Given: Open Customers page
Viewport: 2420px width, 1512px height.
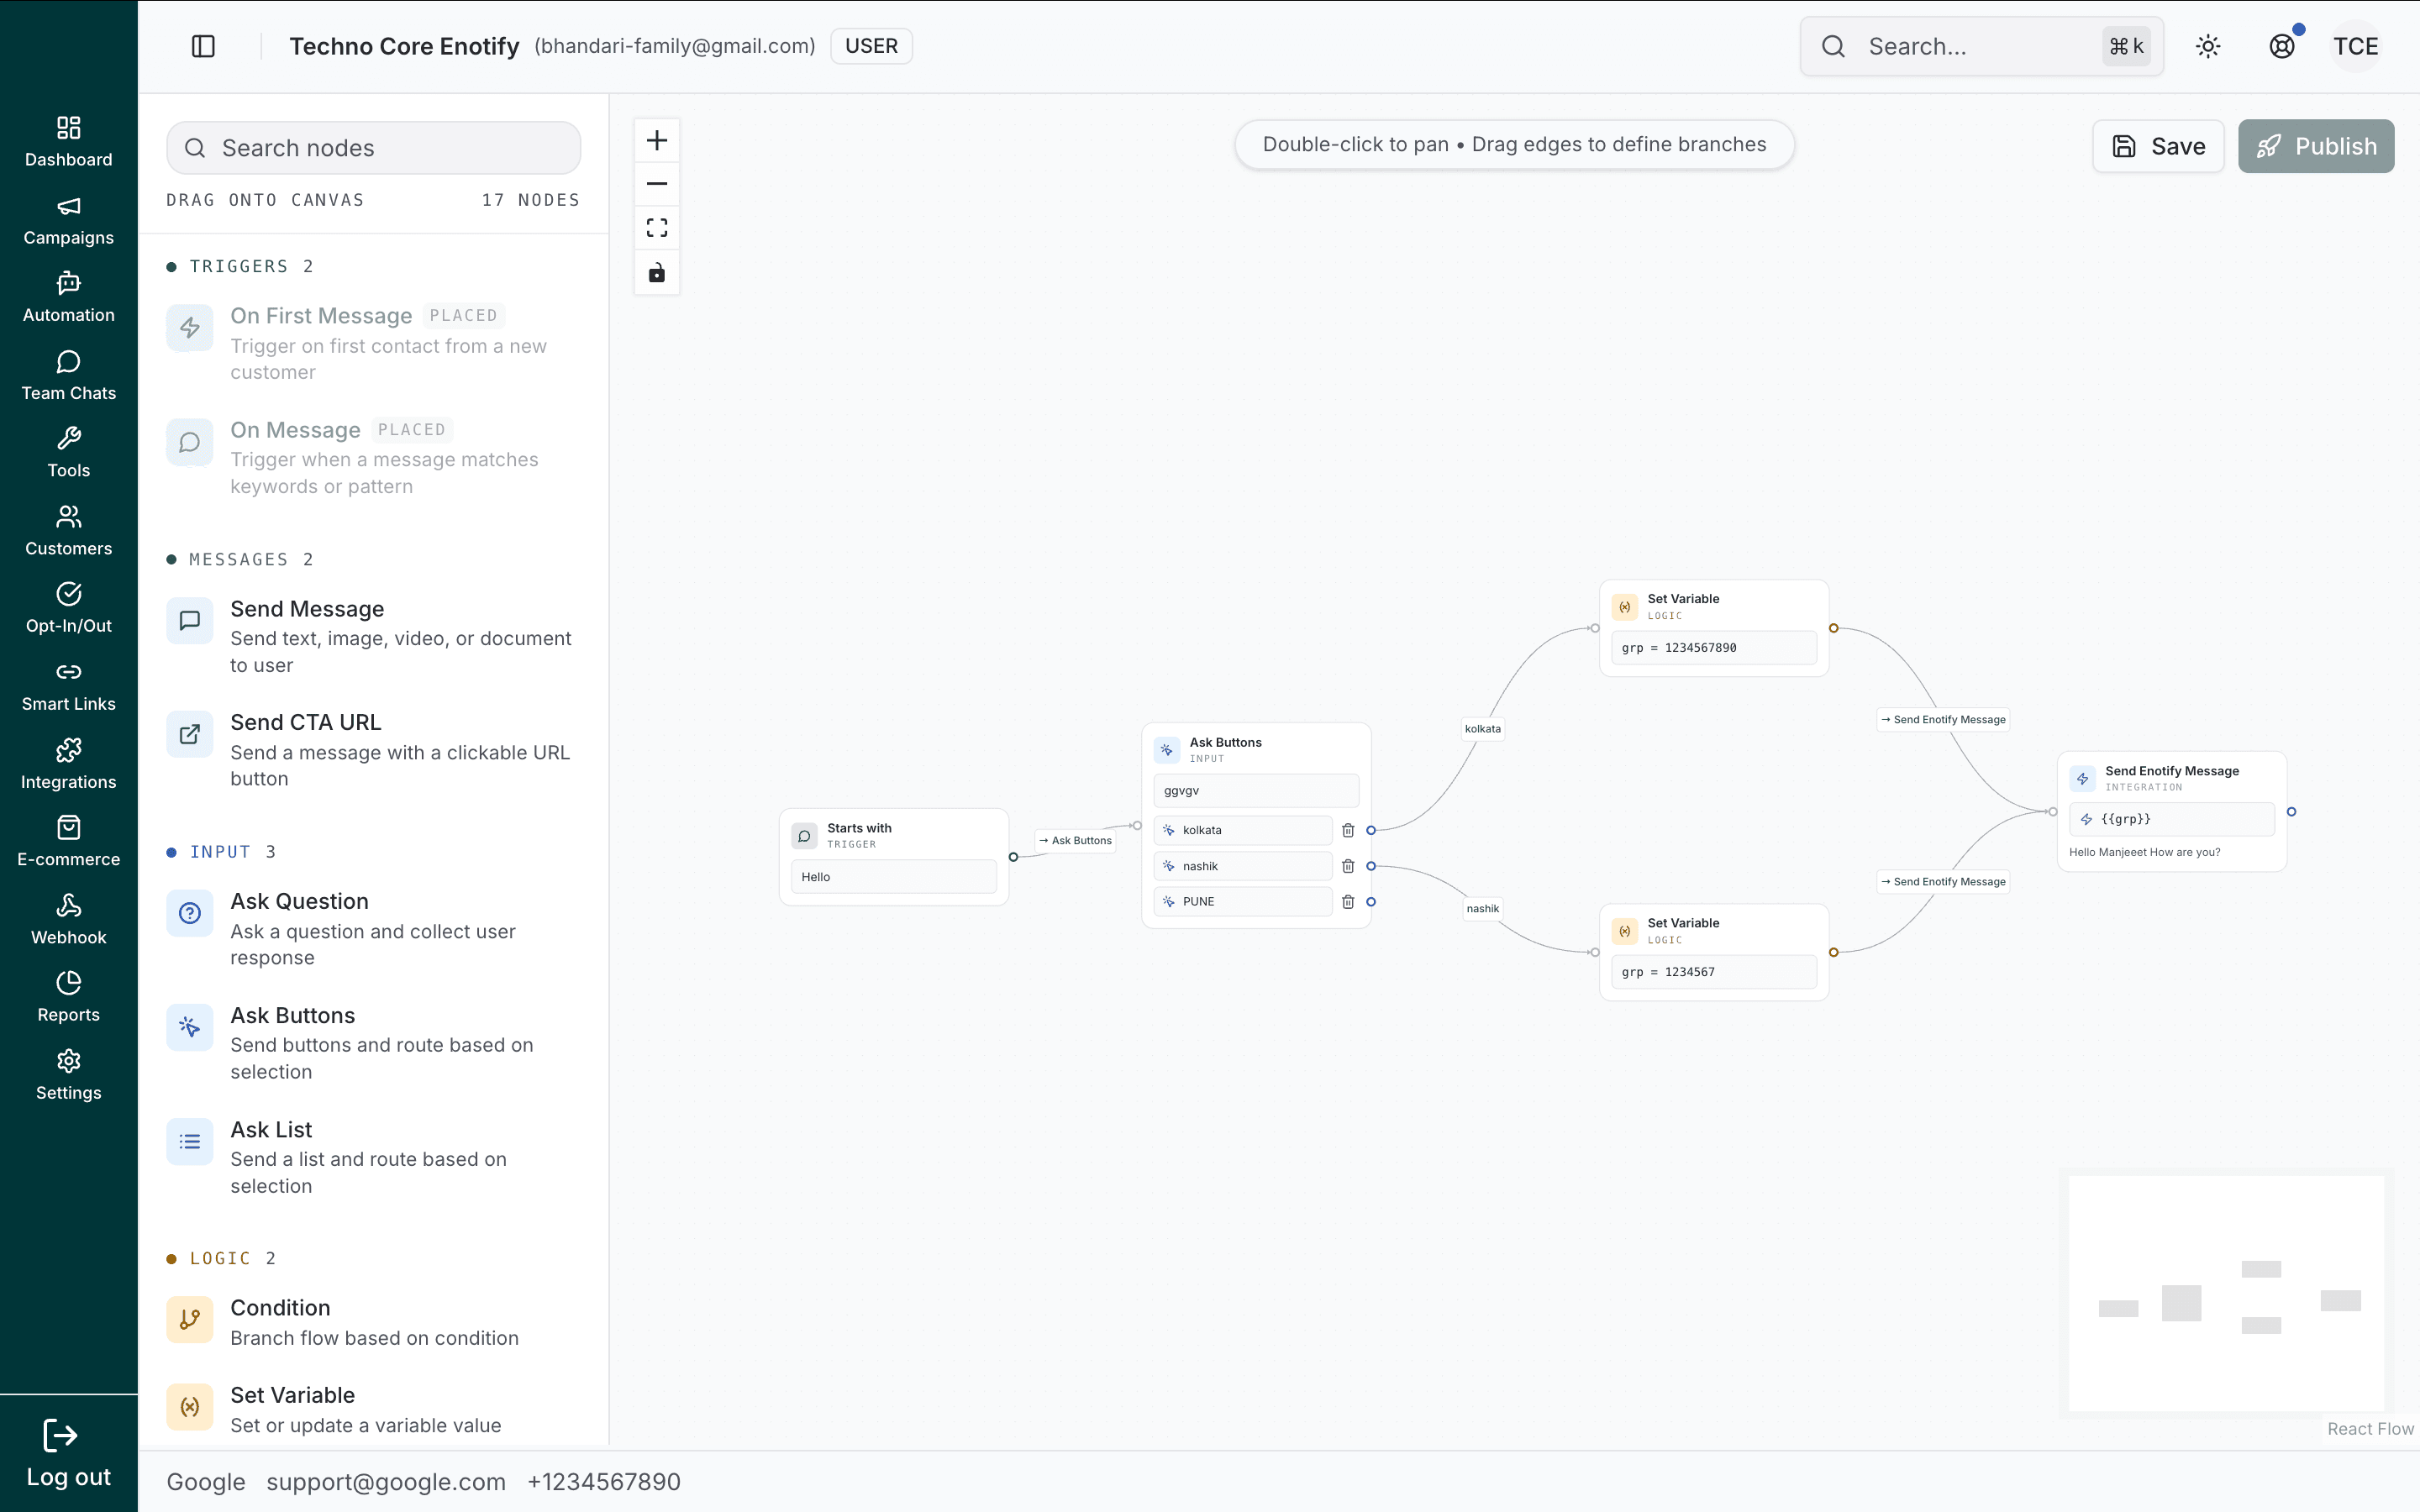Looking at the screenshot, I should tap(69, 530).
